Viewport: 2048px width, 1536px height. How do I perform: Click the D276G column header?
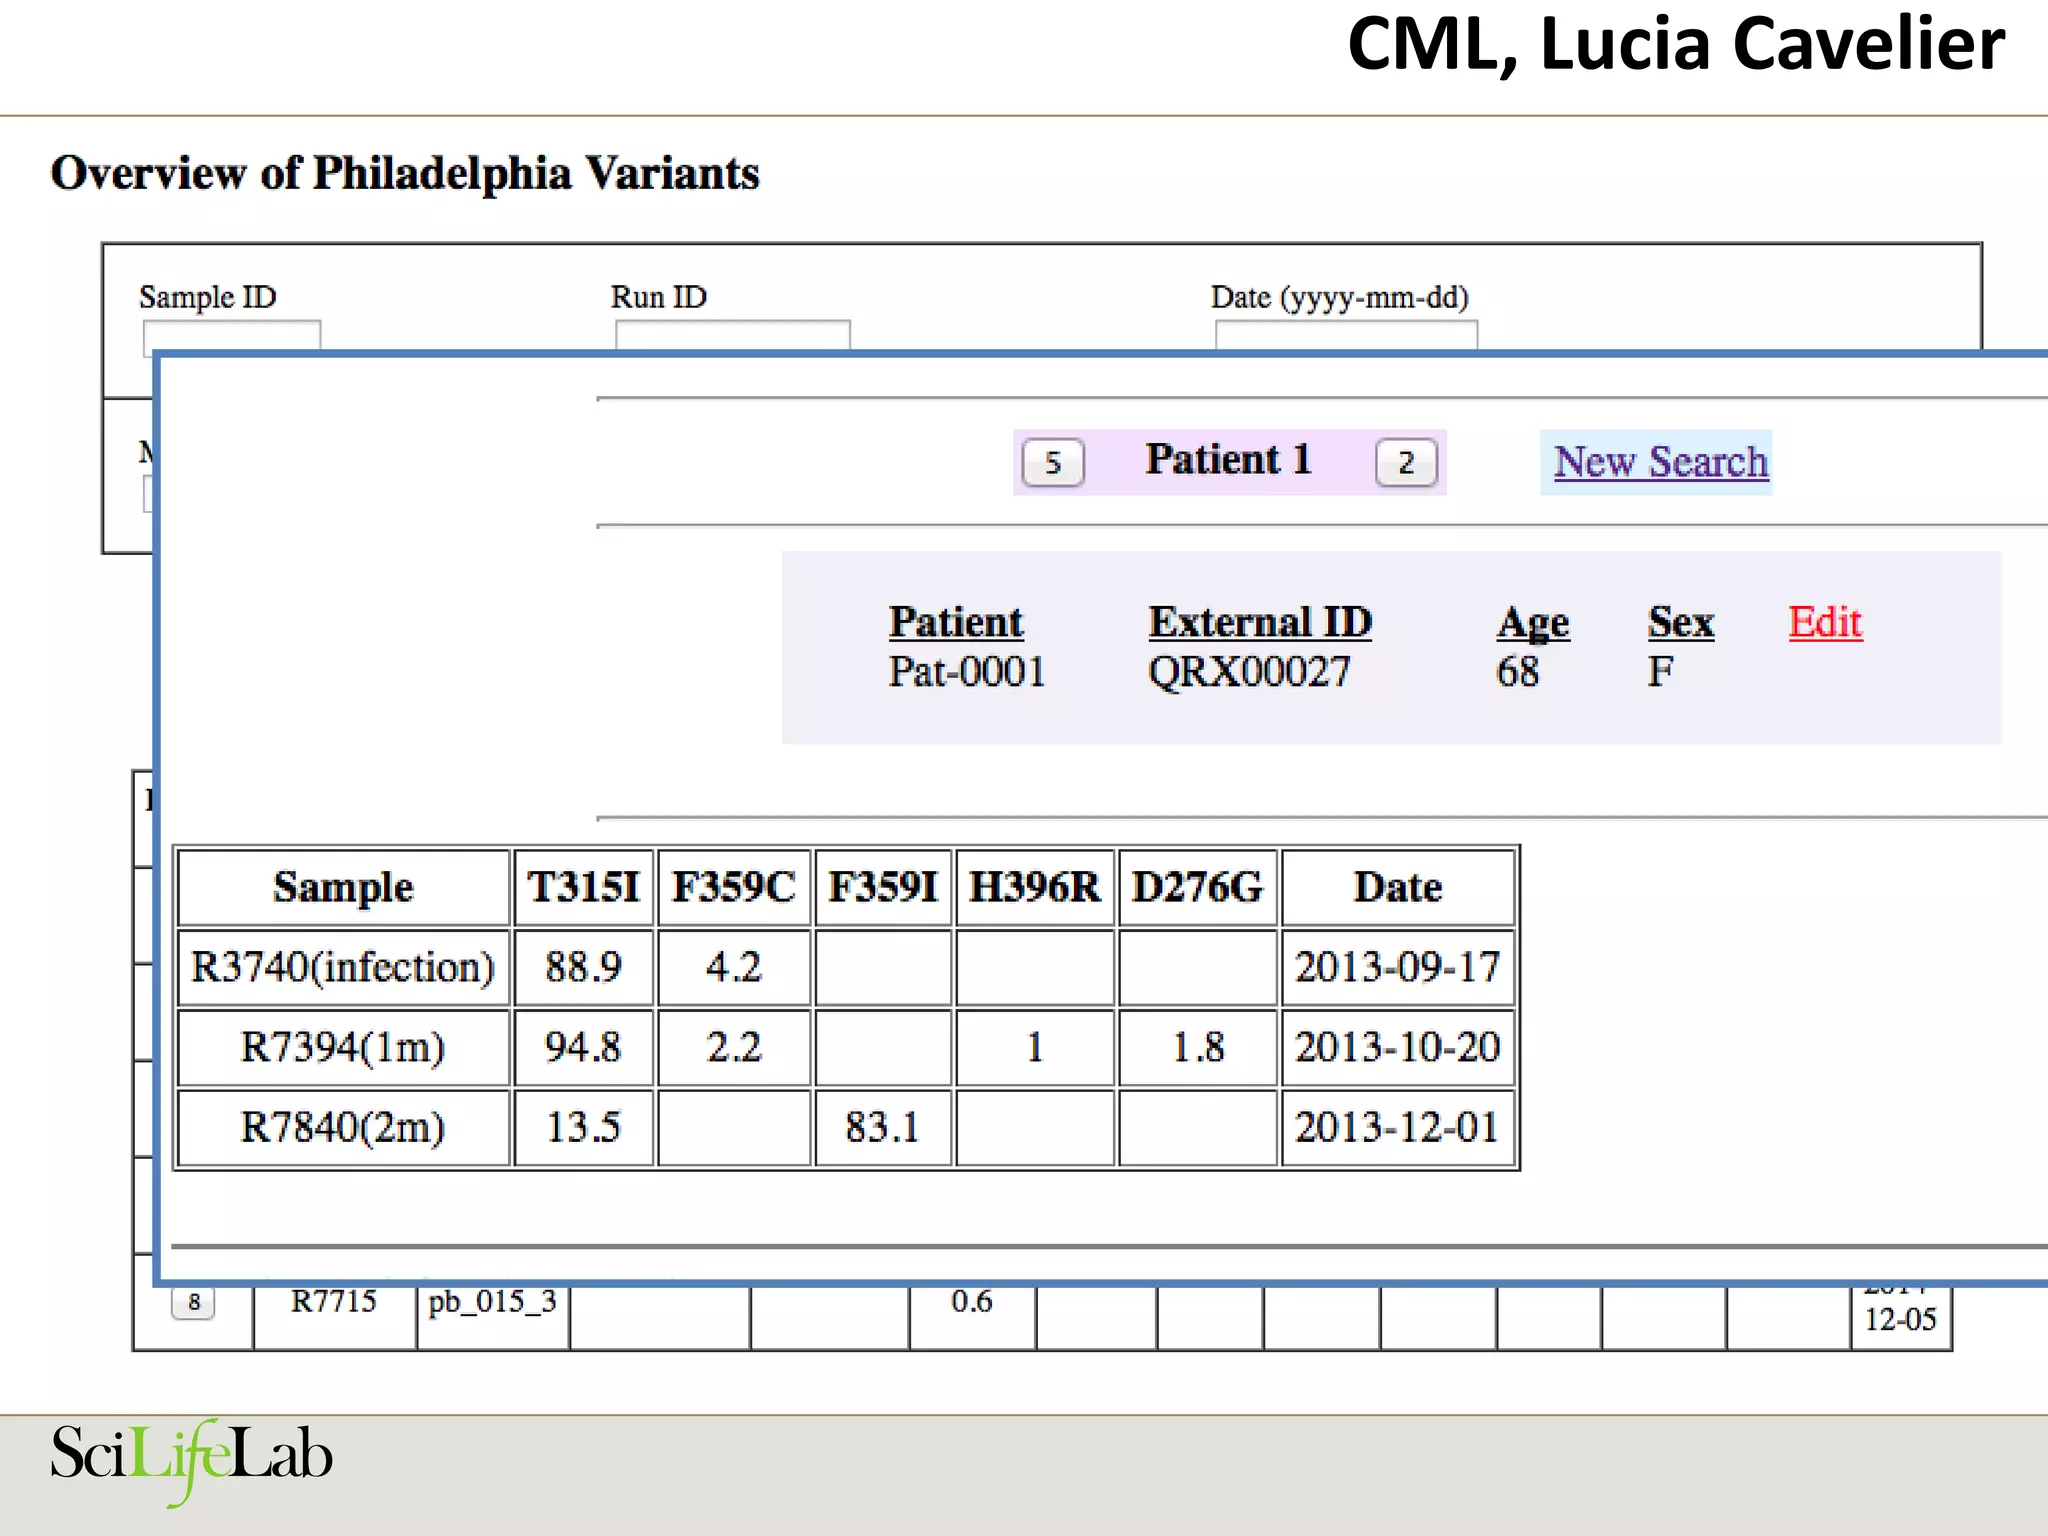pos(1198,888)
